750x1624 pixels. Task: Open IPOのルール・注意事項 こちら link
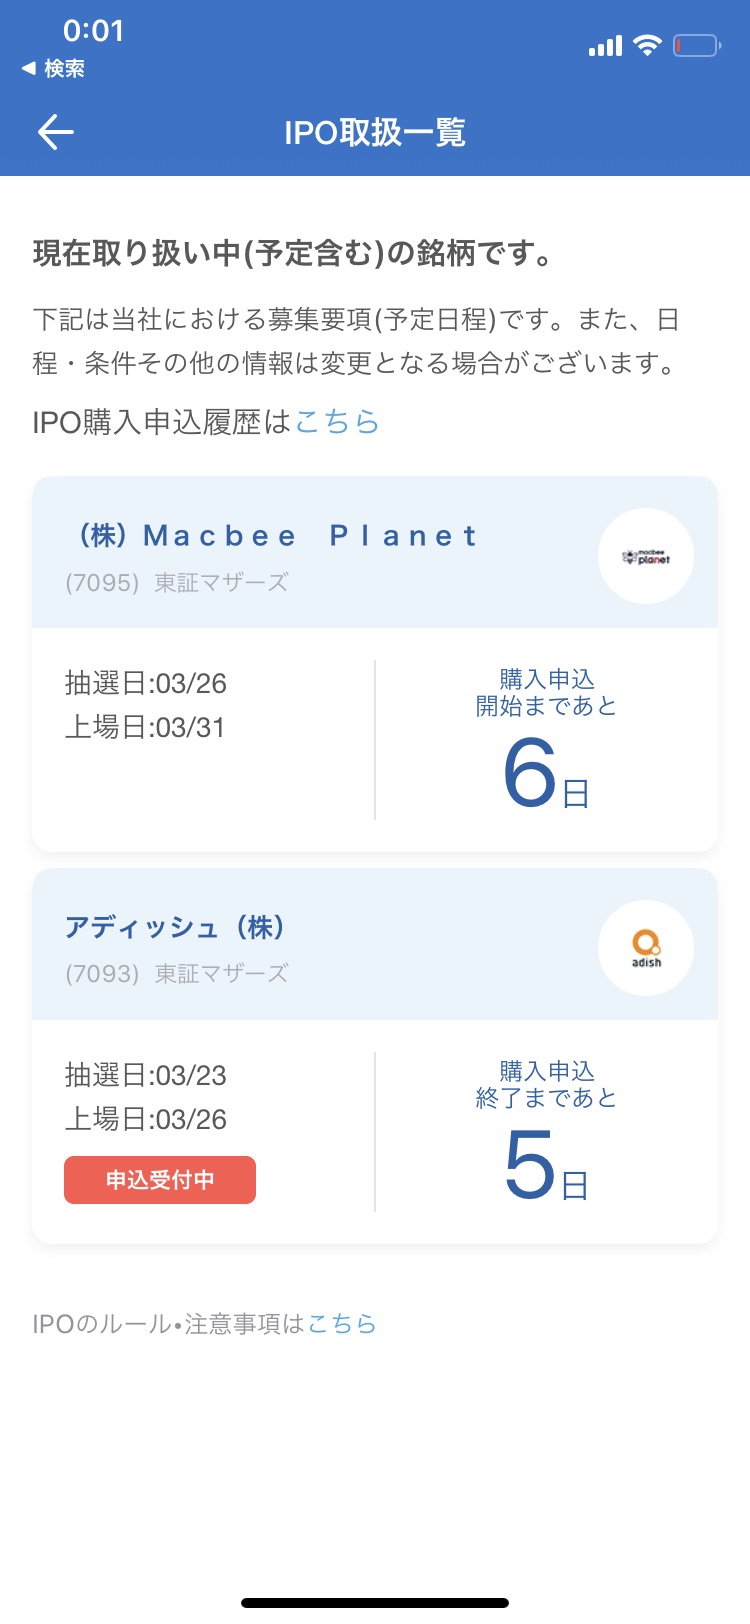point(342,1324)
